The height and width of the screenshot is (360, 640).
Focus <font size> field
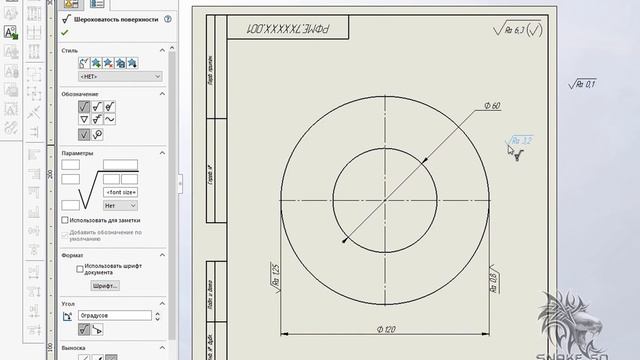coord(120,192)
